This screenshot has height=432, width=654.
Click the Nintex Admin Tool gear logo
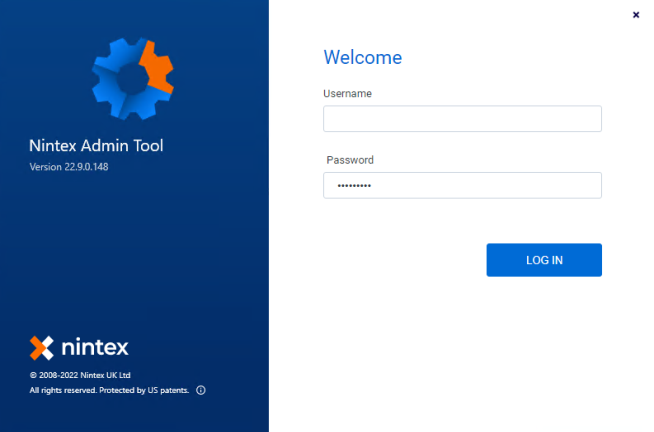coord(133,79)
